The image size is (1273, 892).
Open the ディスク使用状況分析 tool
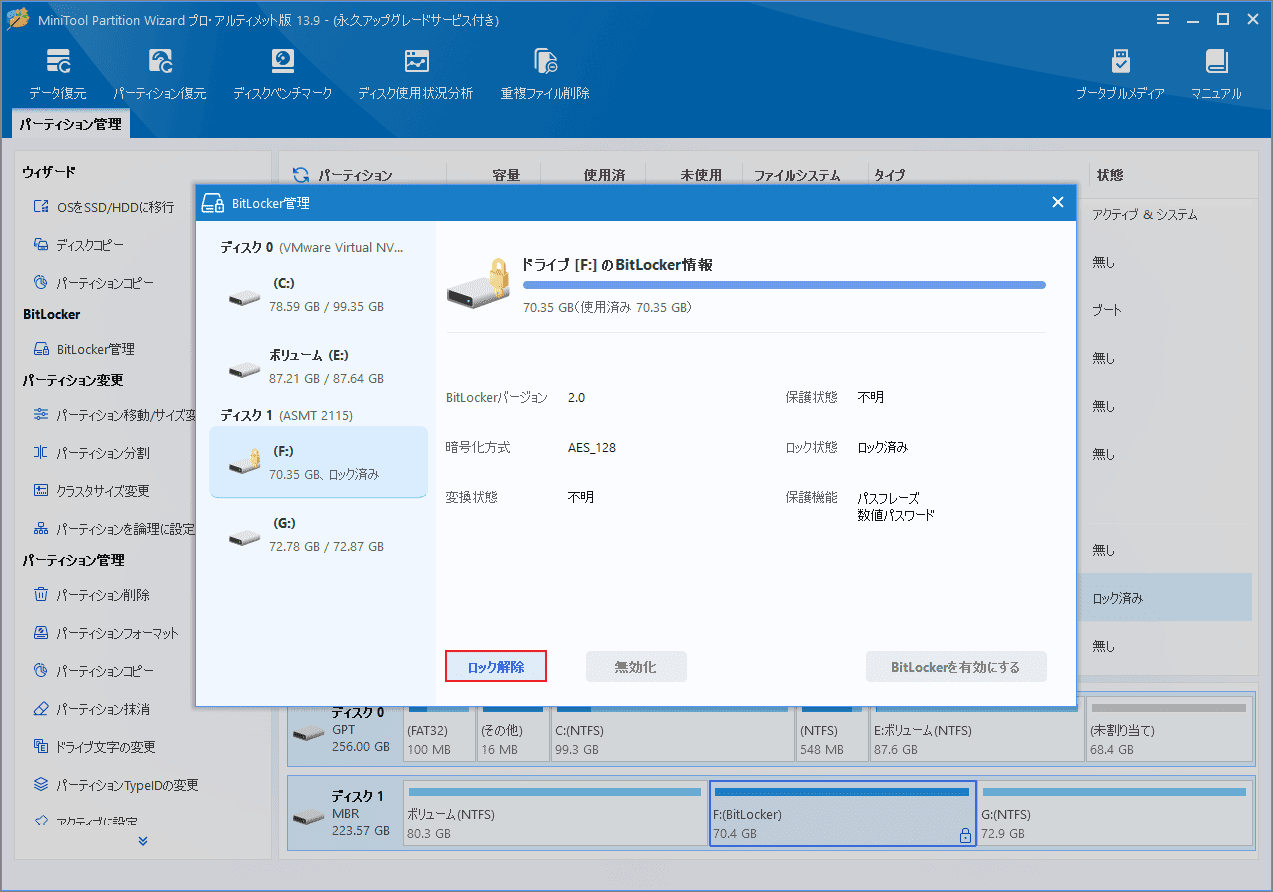tap(416, 74)
